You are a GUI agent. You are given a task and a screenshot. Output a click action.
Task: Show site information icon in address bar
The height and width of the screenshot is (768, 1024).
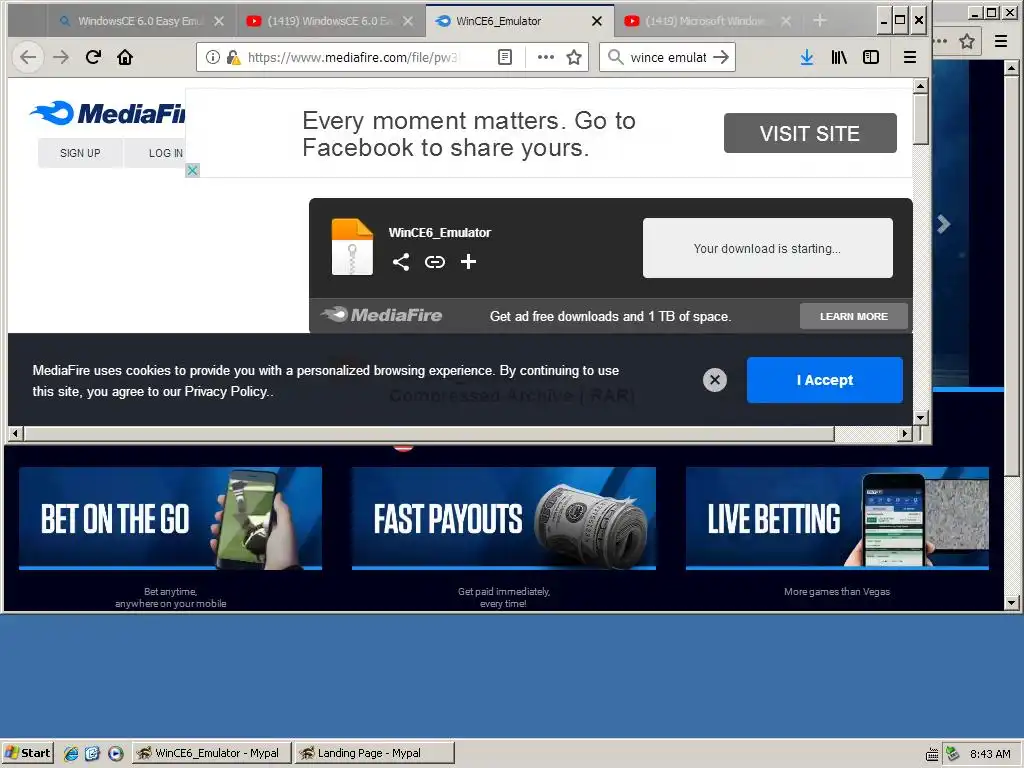tap(212, 57)
